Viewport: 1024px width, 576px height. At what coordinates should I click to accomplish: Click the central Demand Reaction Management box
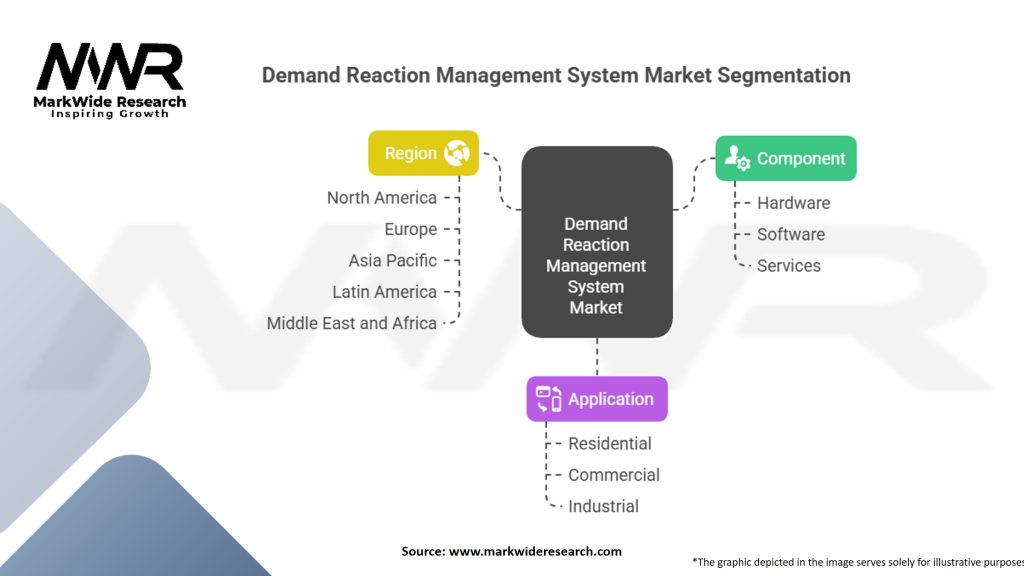coord(596,265)
